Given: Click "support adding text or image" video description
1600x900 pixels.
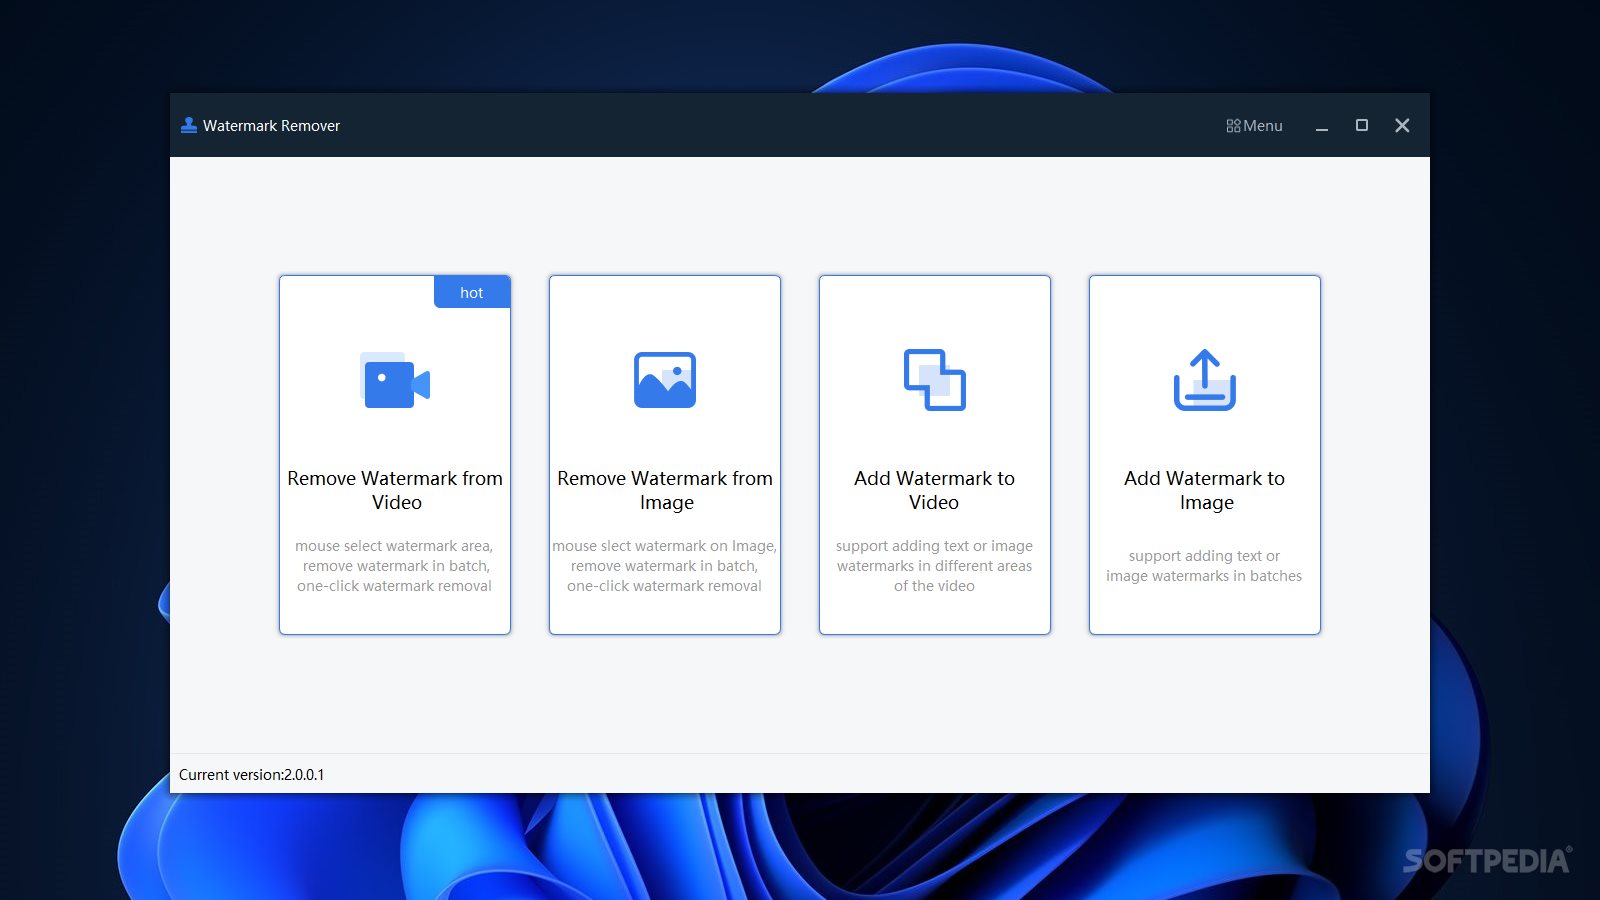Looking at the screenshot, I should click(x=934, y=546).
